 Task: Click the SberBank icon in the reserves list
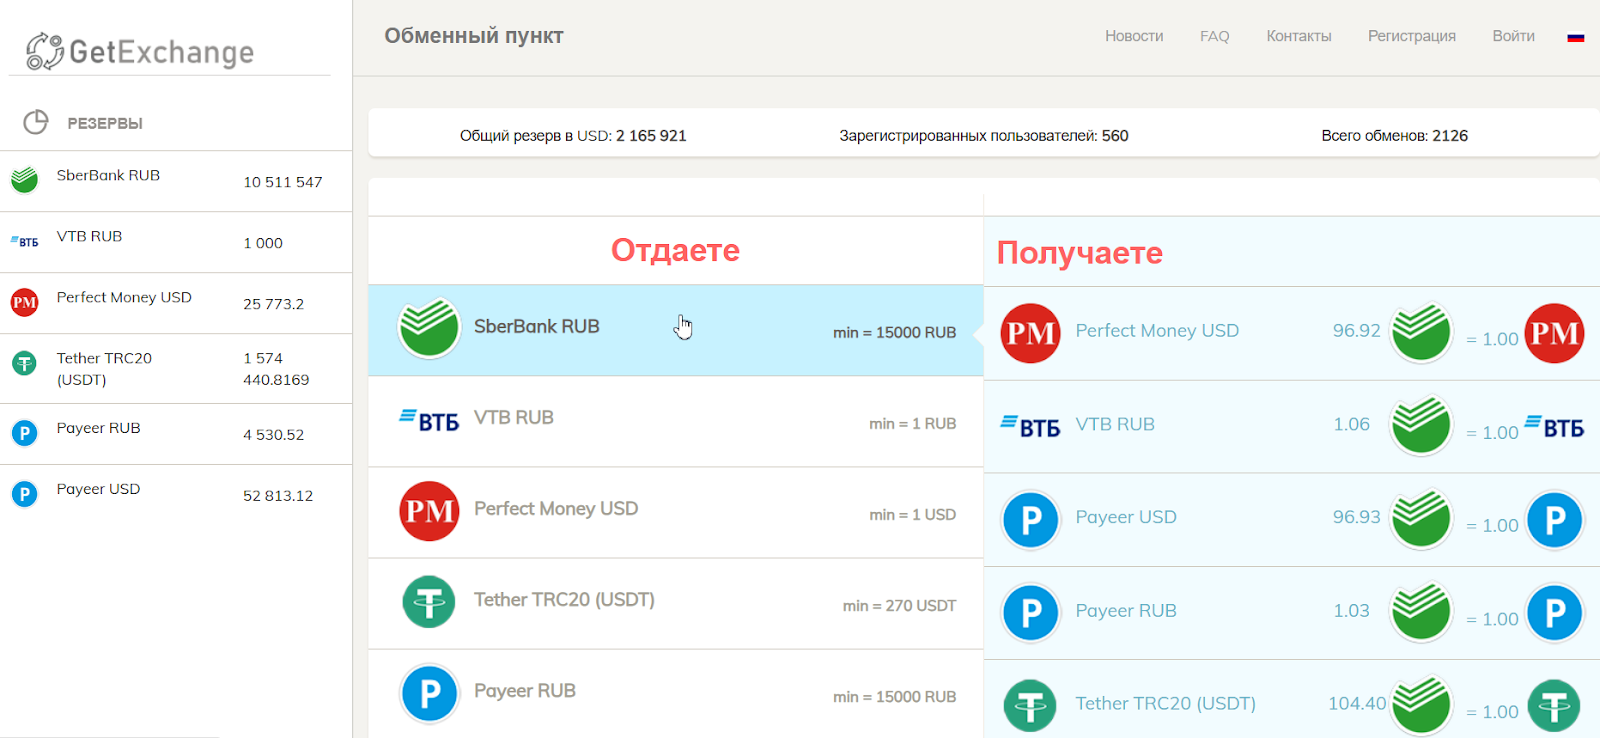(24, 180)
